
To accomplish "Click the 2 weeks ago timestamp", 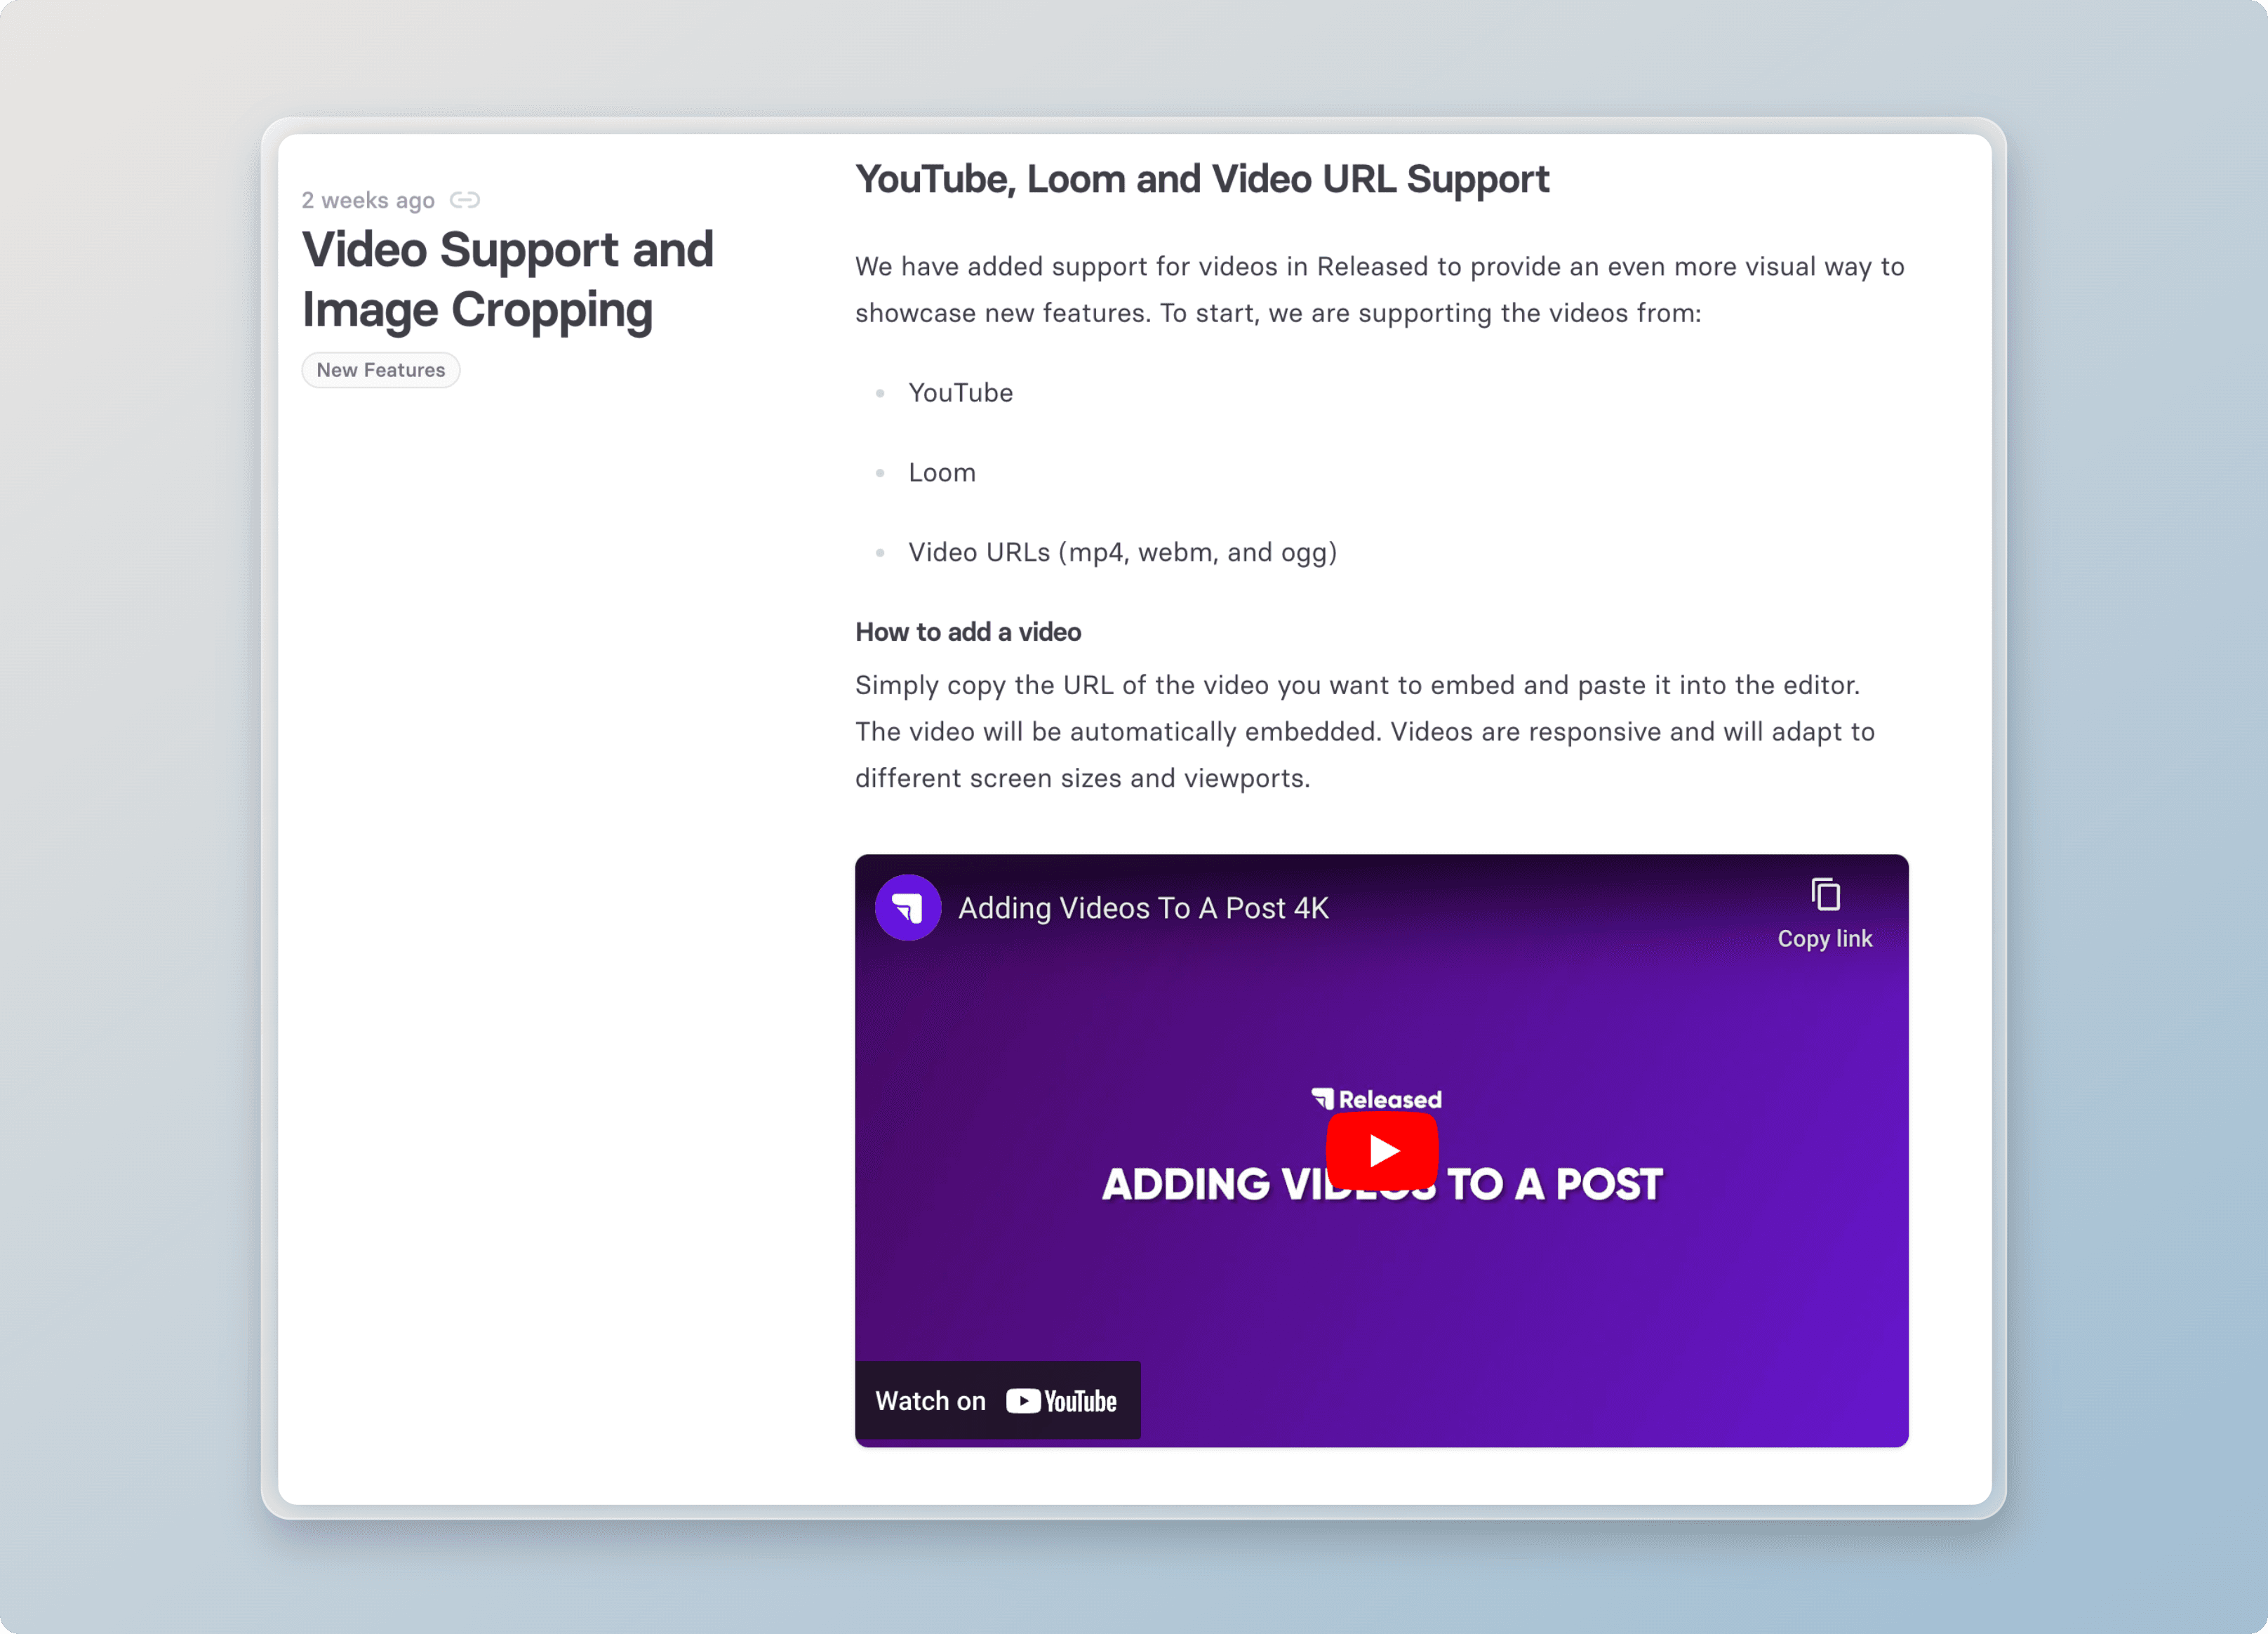I will click(x=368, y=200).
